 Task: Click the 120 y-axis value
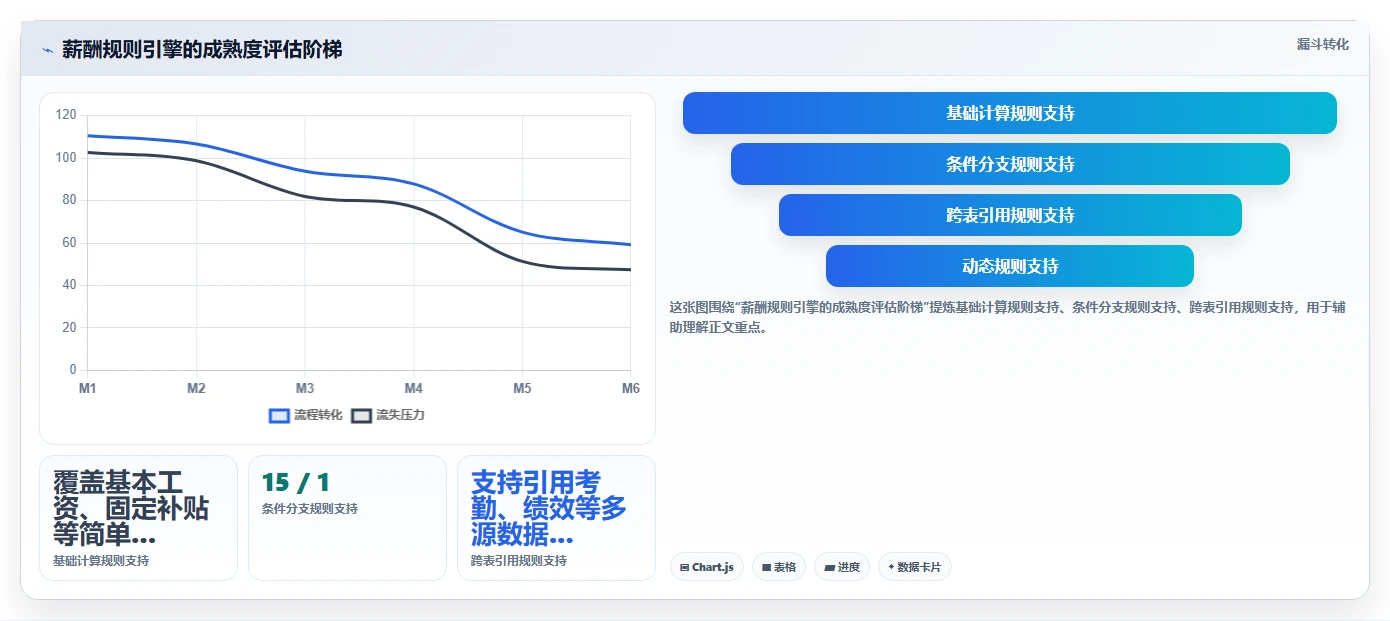(66, 115)
